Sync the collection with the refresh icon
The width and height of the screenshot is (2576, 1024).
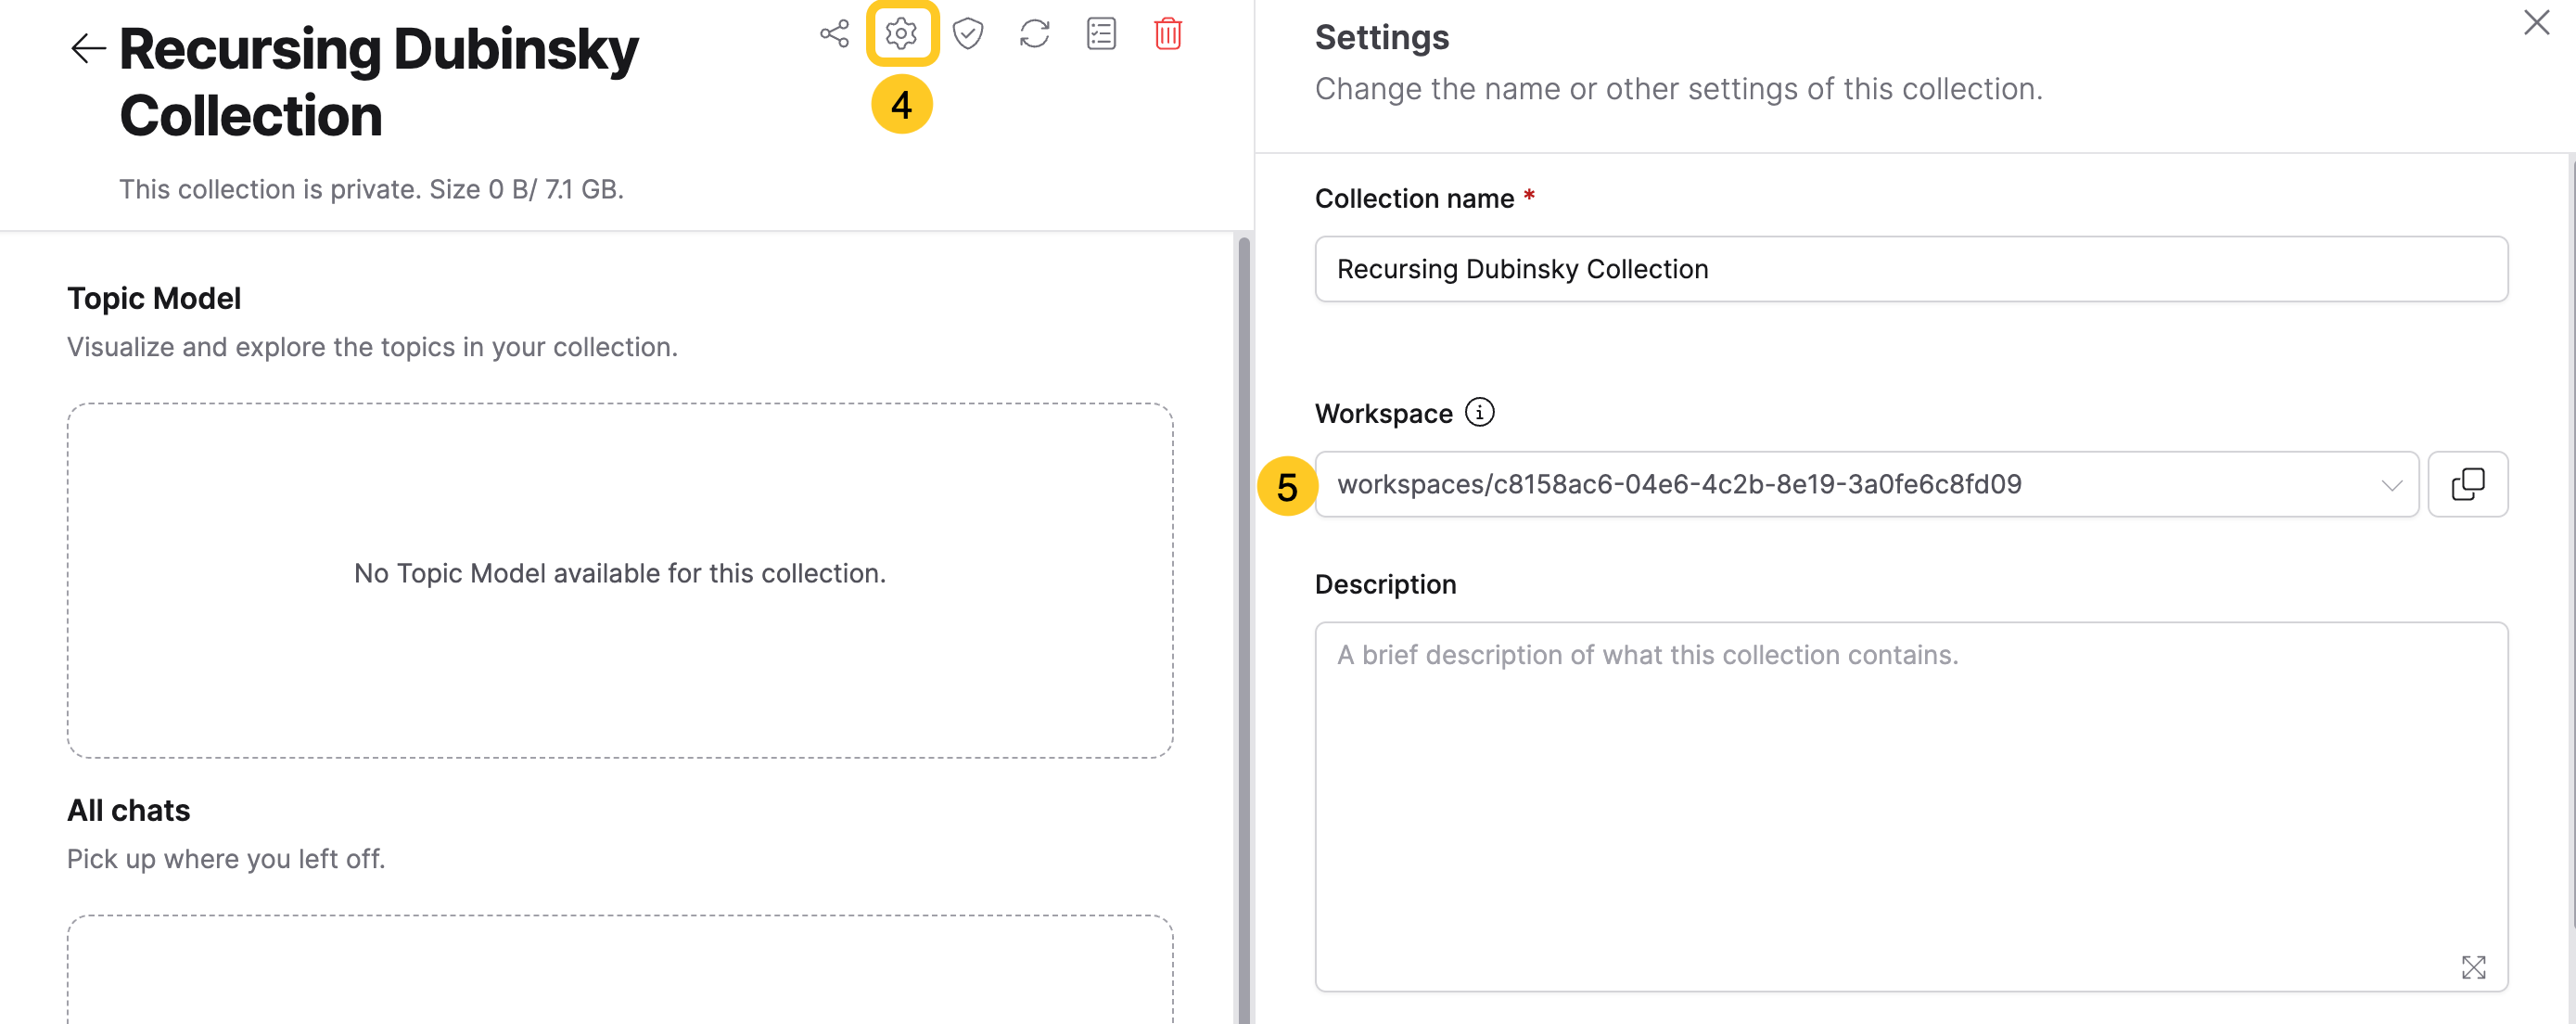pos(1034,33)
